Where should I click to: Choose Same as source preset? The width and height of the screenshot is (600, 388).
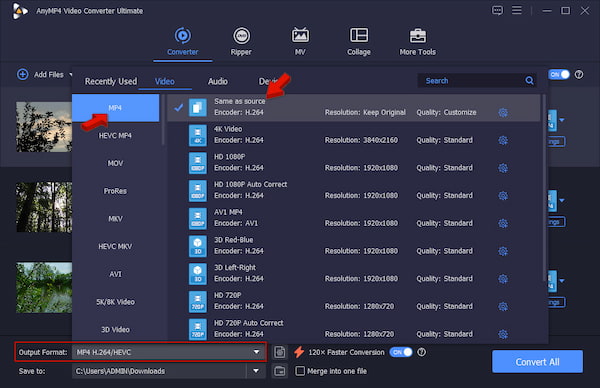354,108
